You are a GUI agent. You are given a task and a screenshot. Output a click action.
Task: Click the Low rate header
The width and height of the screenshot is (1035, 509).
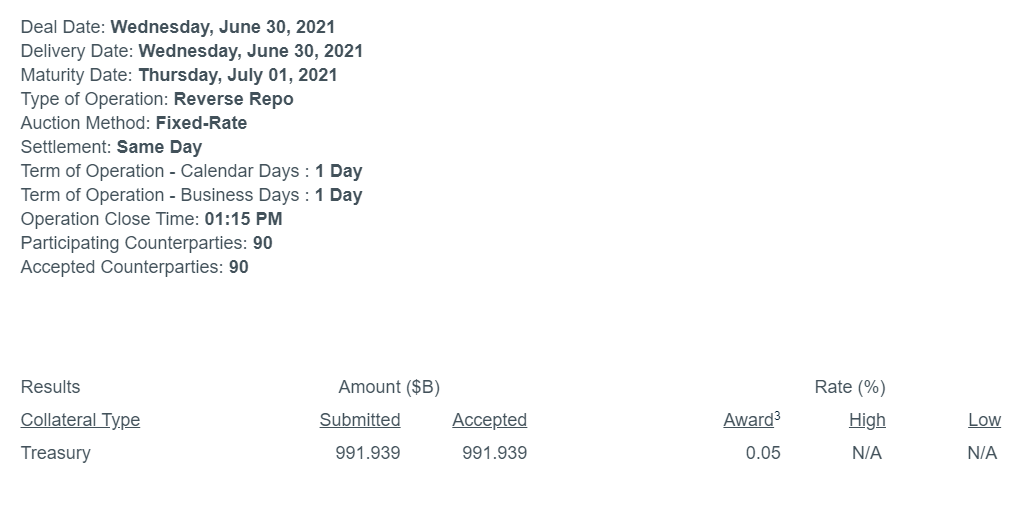coord(984,420)
